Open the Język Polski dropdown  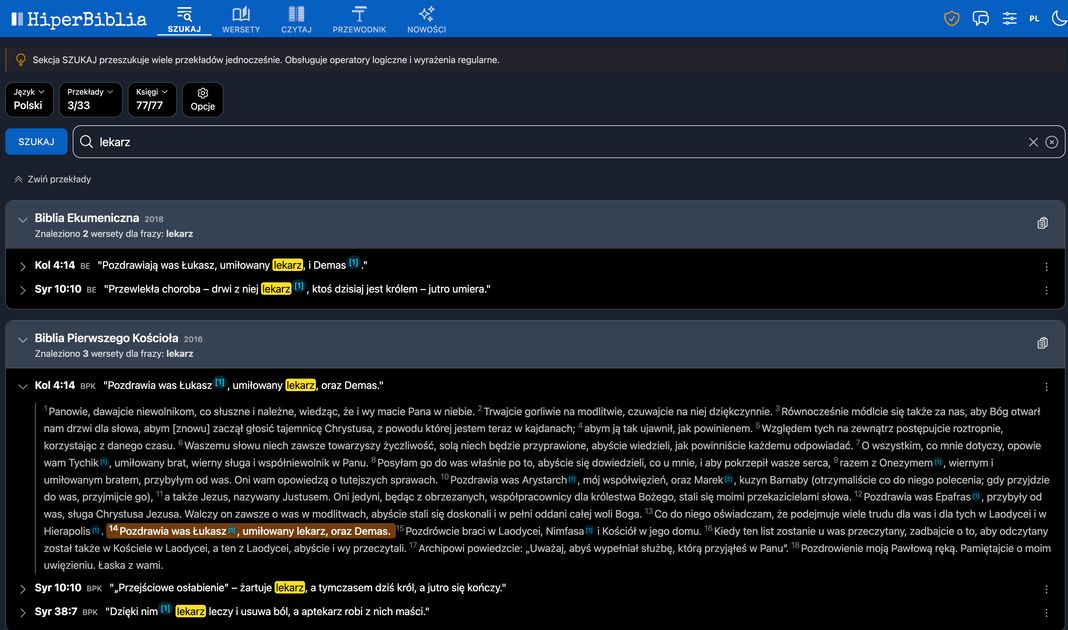pyautogui.click(x=28, y=99)
